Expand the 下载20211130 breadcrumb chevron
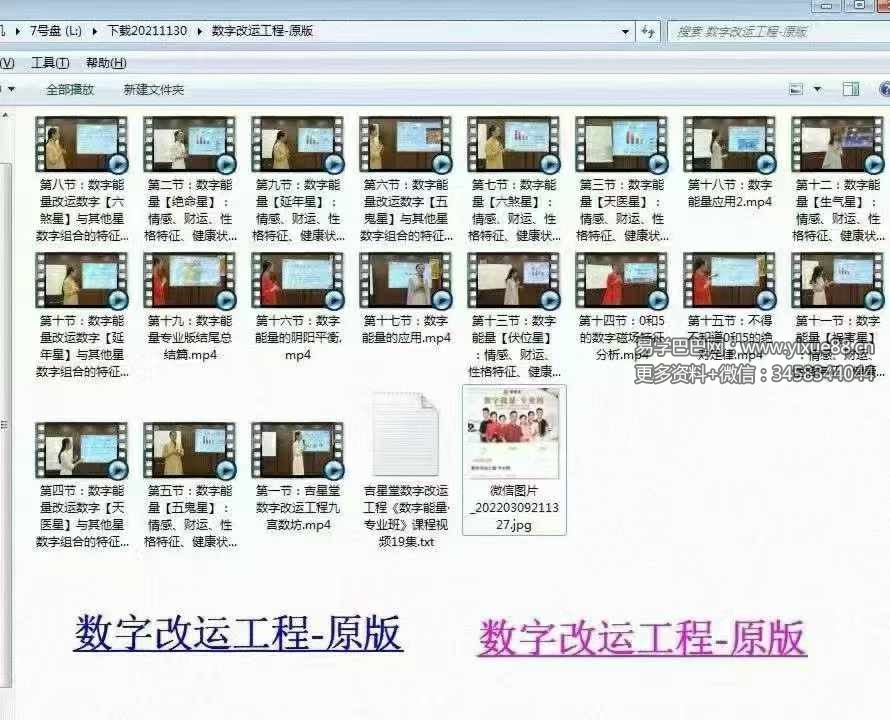The height and width of the screenshot is (720, 890). click(x=200, y=30)
